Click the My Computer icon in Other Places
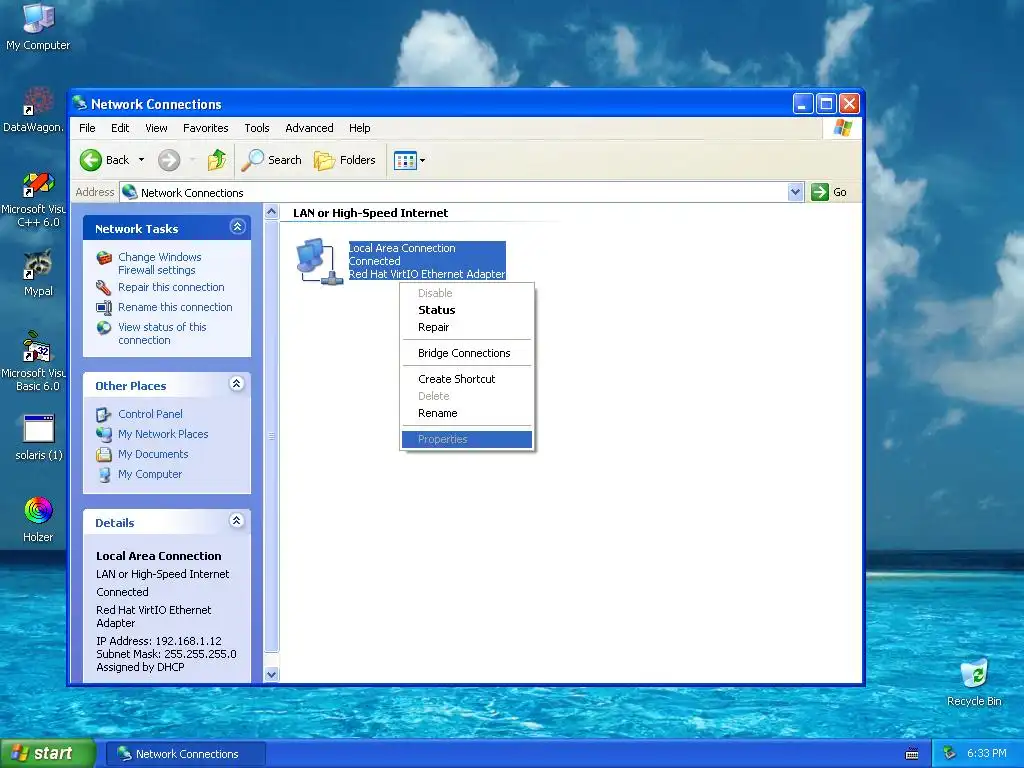 coord(103,475)
